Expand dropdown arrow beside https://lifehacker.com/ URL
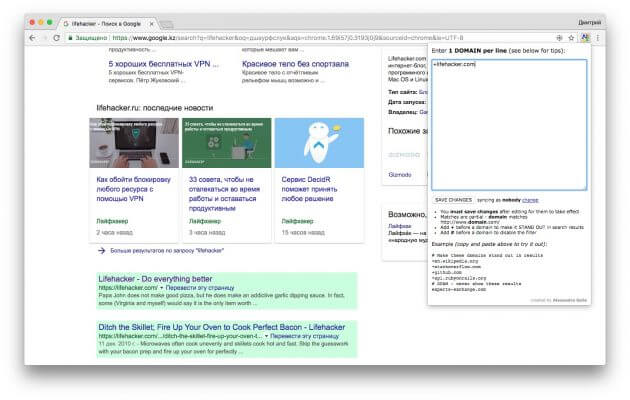The height and width of the screenshot is (400, 630). [x=162, y=288]
